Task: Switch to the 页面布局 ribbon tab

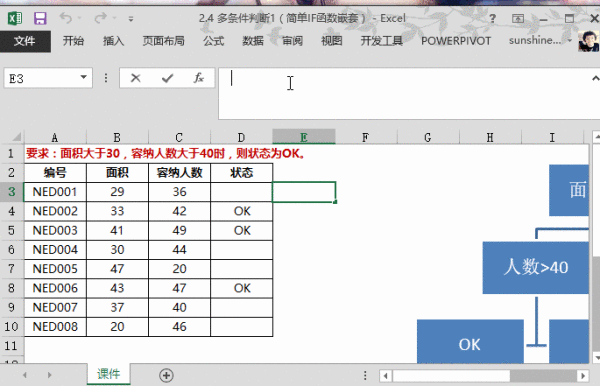Action: tap(163, 41)
